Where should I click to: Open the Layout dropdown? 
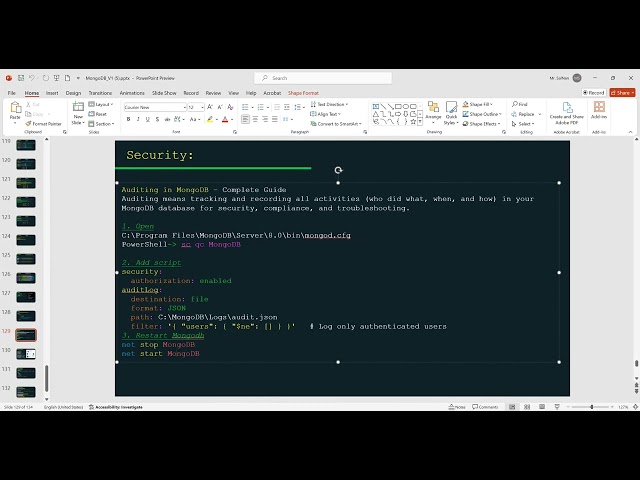[101, 104]
